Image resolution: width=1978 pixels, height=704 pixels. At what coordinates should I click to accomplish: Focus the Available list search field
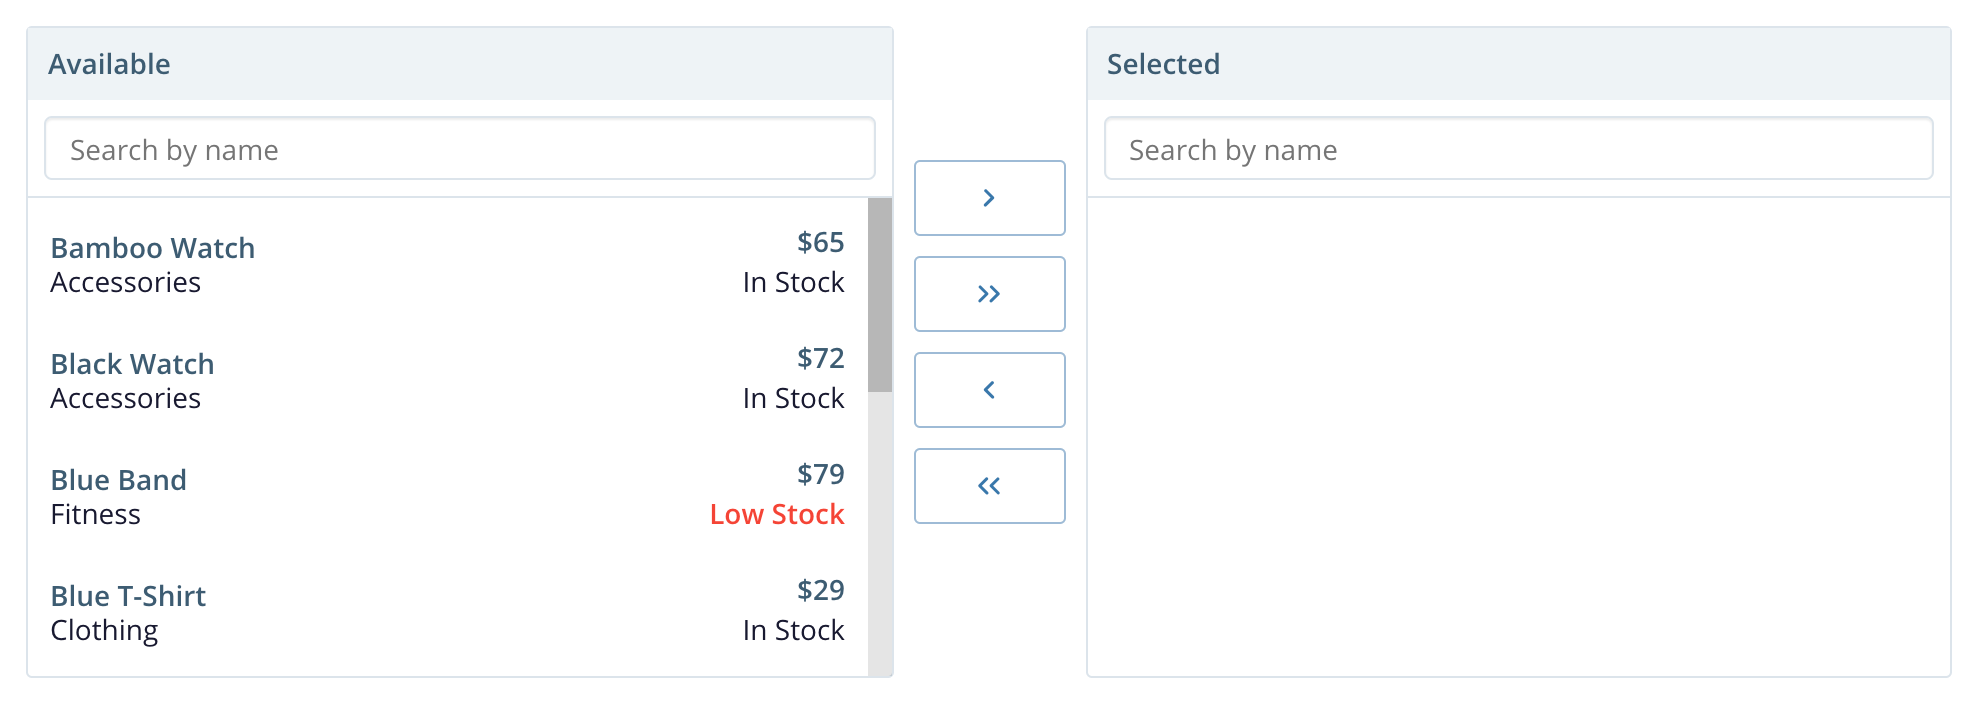pos(460,149)
